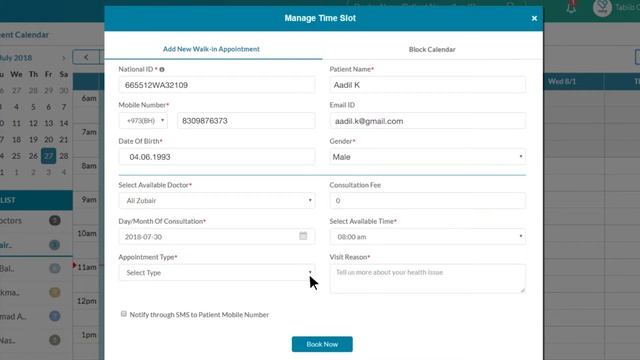The height and width of the screenshot is (360, 640).
Task: Click the previous week arrow button
Action: click(86, 57)
